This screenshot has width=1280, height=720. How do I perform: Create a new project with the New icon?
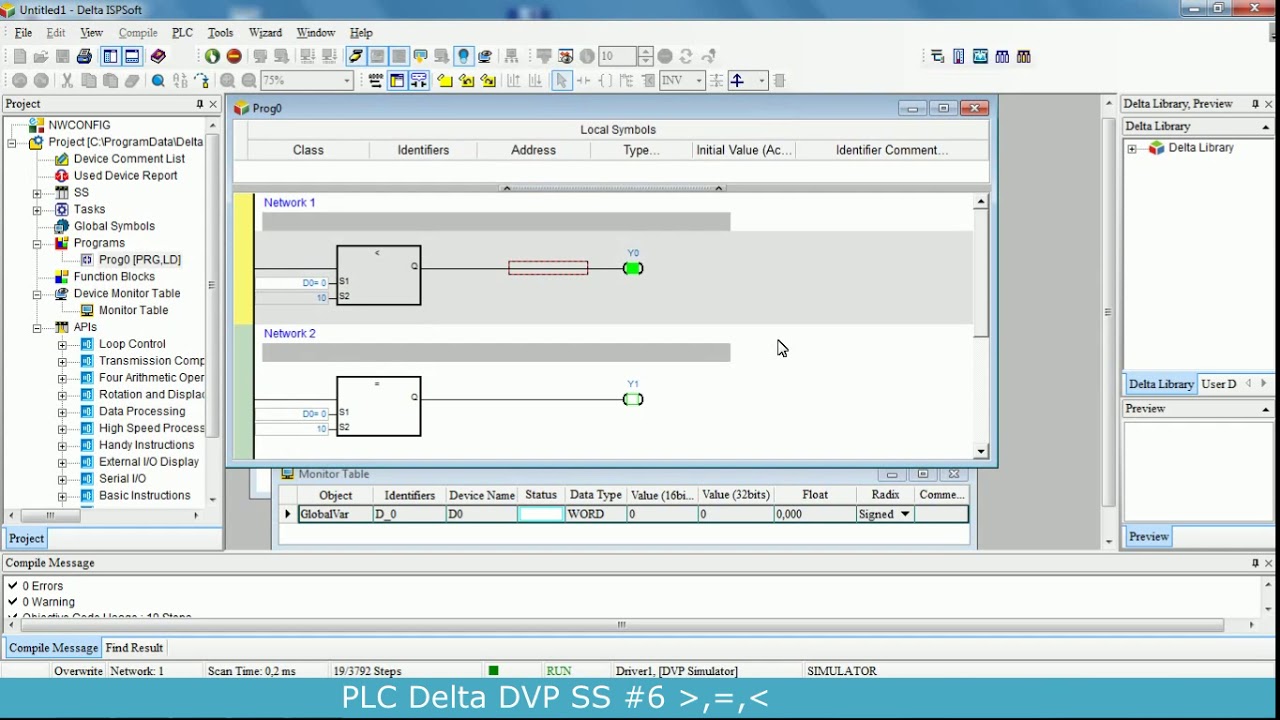tap(20, 56)
